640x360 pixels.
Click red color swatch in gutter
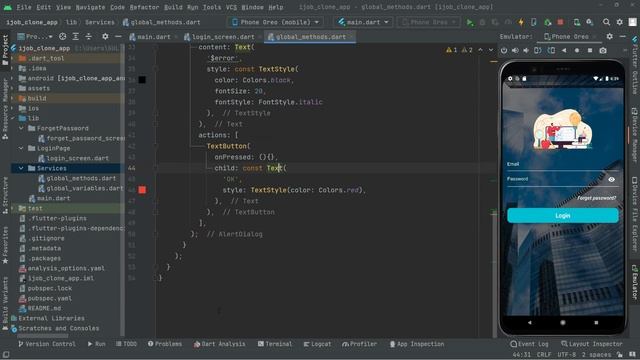click(x=142, y=190)
